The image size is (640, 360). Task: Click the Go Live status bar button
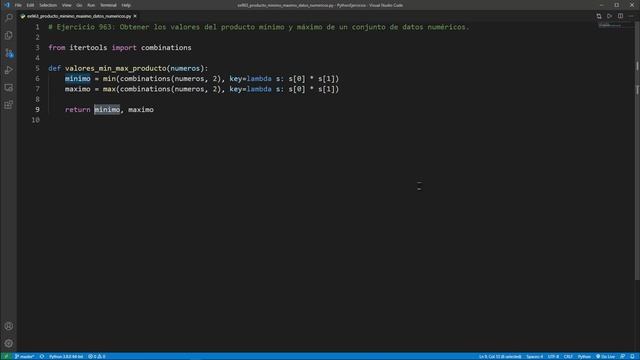(x=605, y=356)
